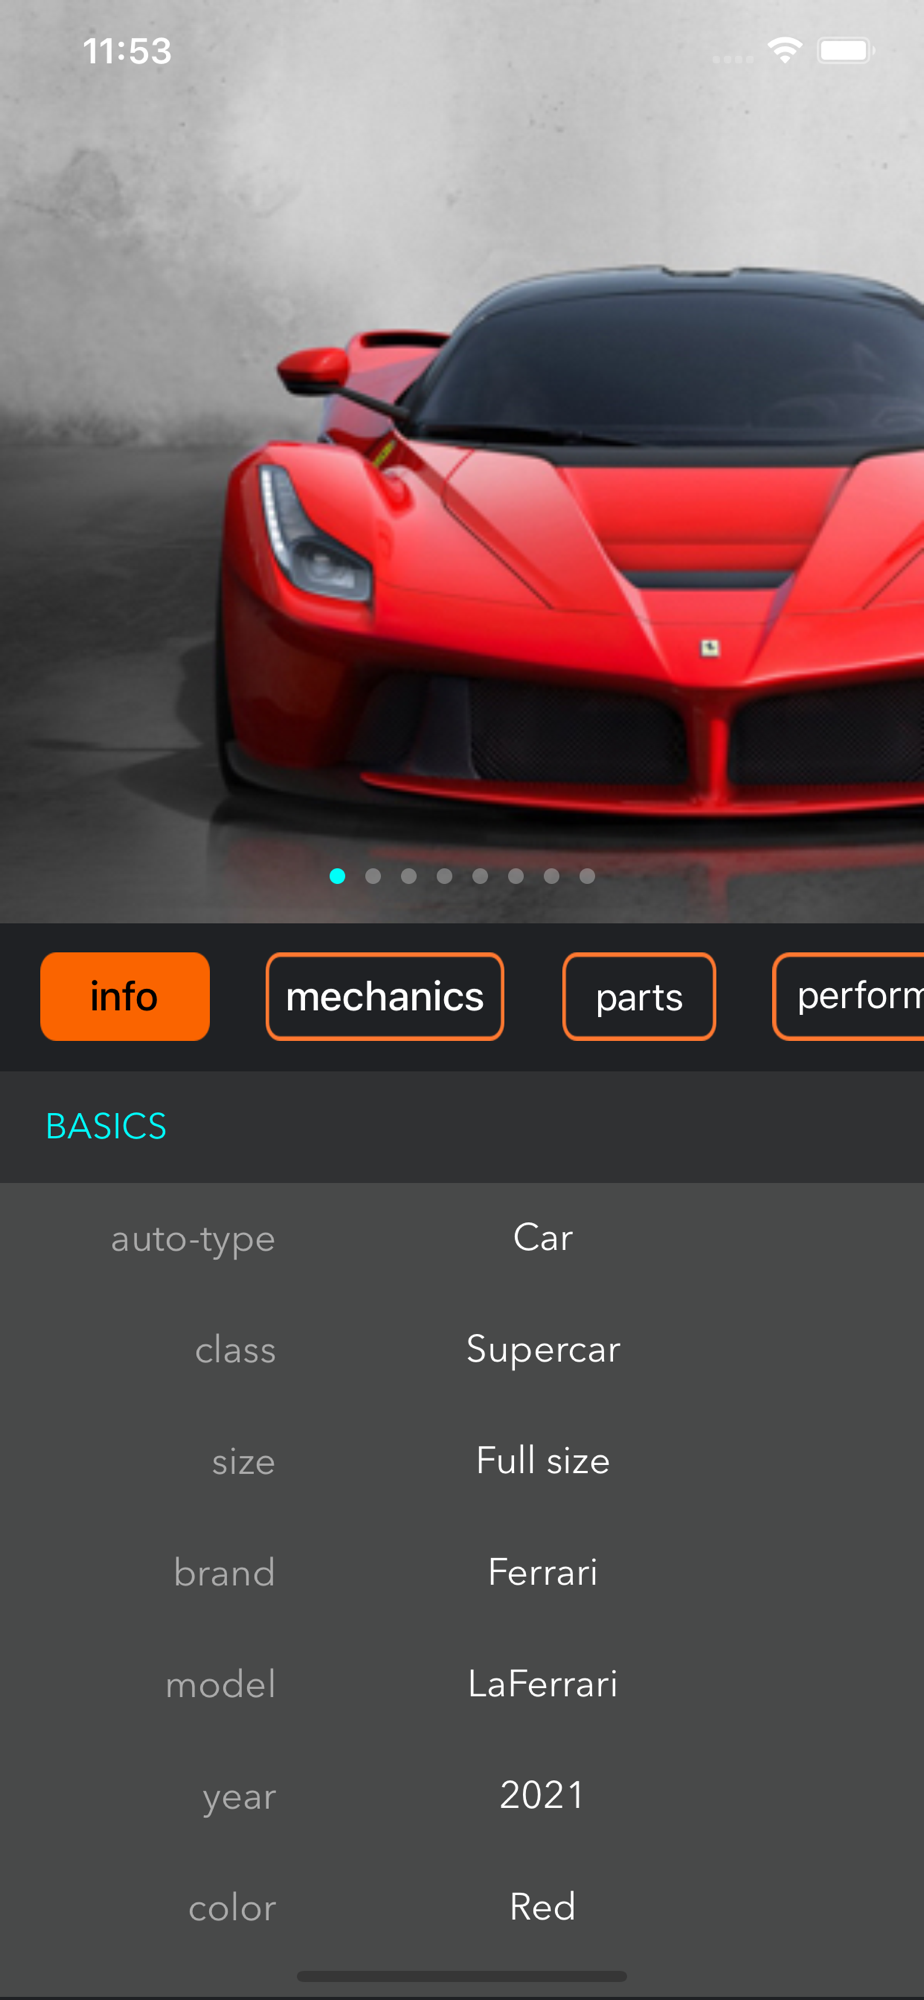Tap the Wi-Fi status icon

pyautogui.click(x=785, y=50)
